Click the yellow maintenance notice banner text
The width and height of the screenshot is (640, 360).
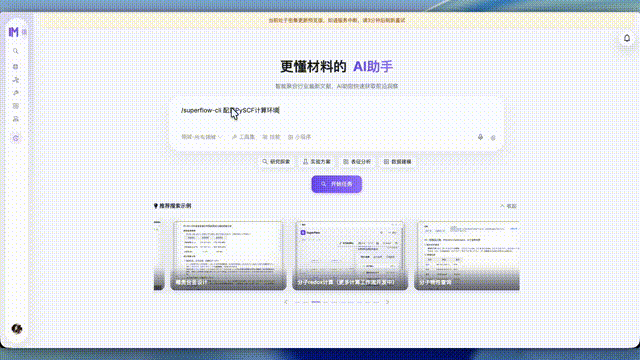point(336,20)
